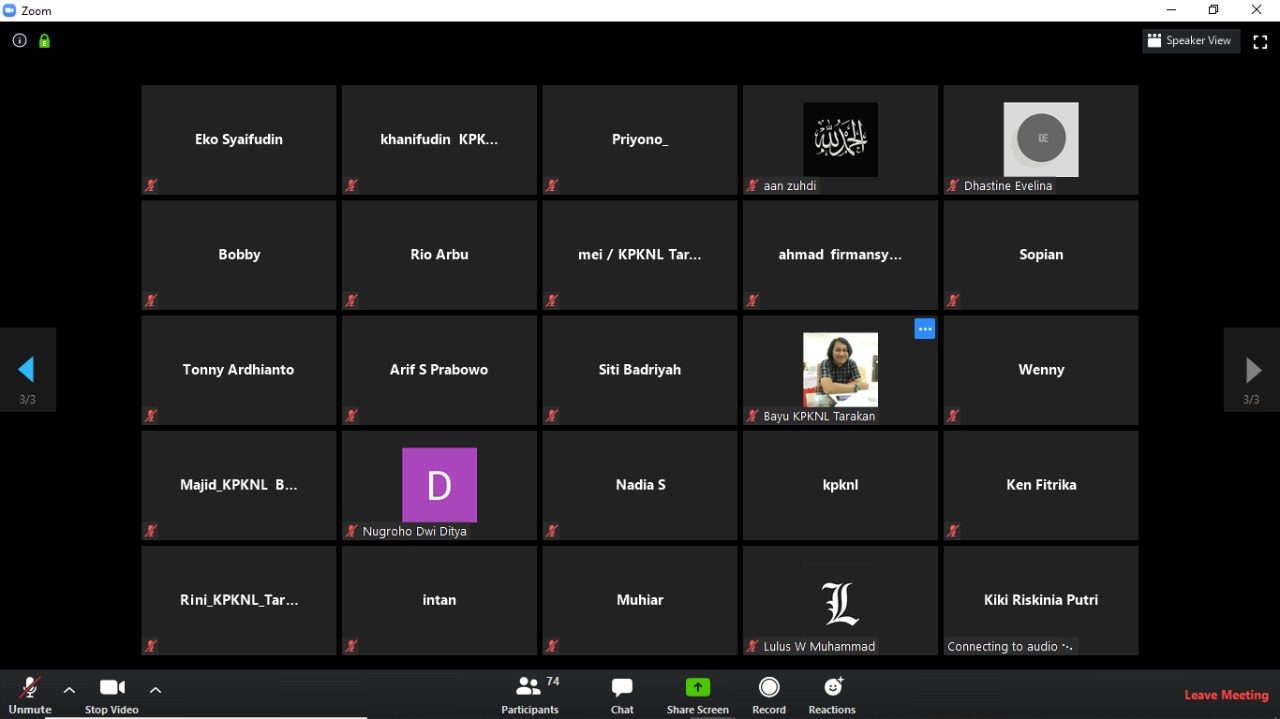The height and width of the screenshot is (719, 1280).
Task: Open the Chat panel
Action: pyautogui.click(x=622, y=694)
